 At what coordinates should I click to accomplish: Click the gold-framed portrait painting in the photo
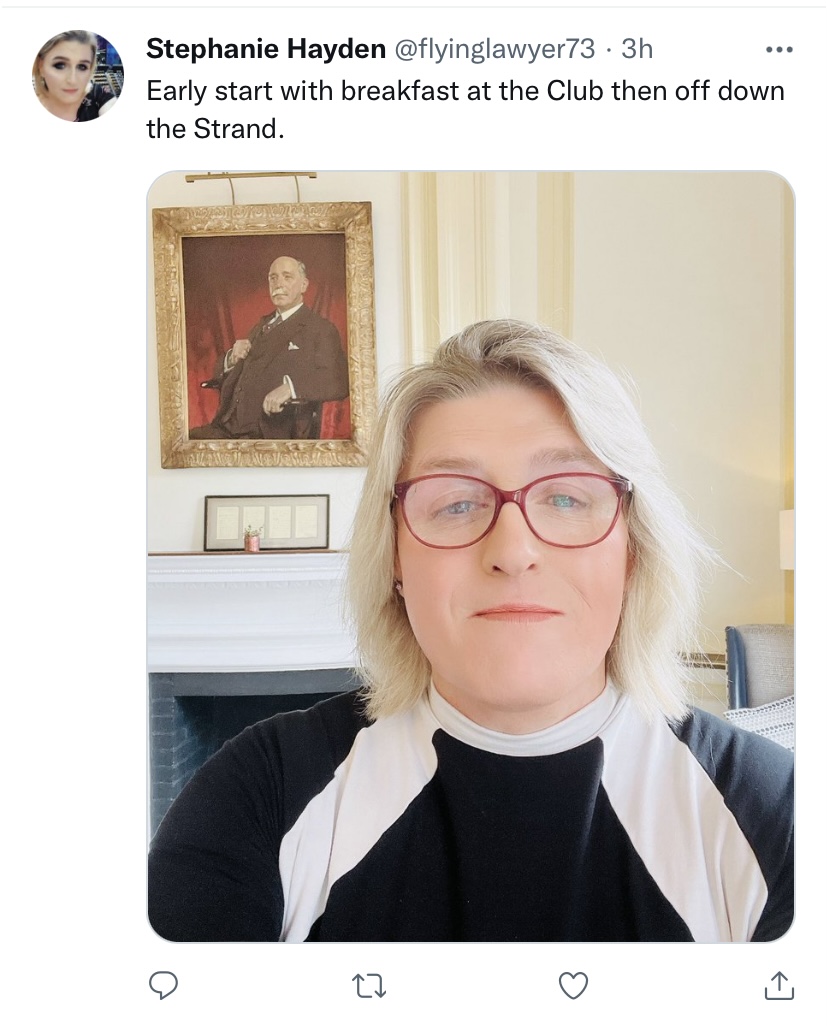tap(265, 335)
